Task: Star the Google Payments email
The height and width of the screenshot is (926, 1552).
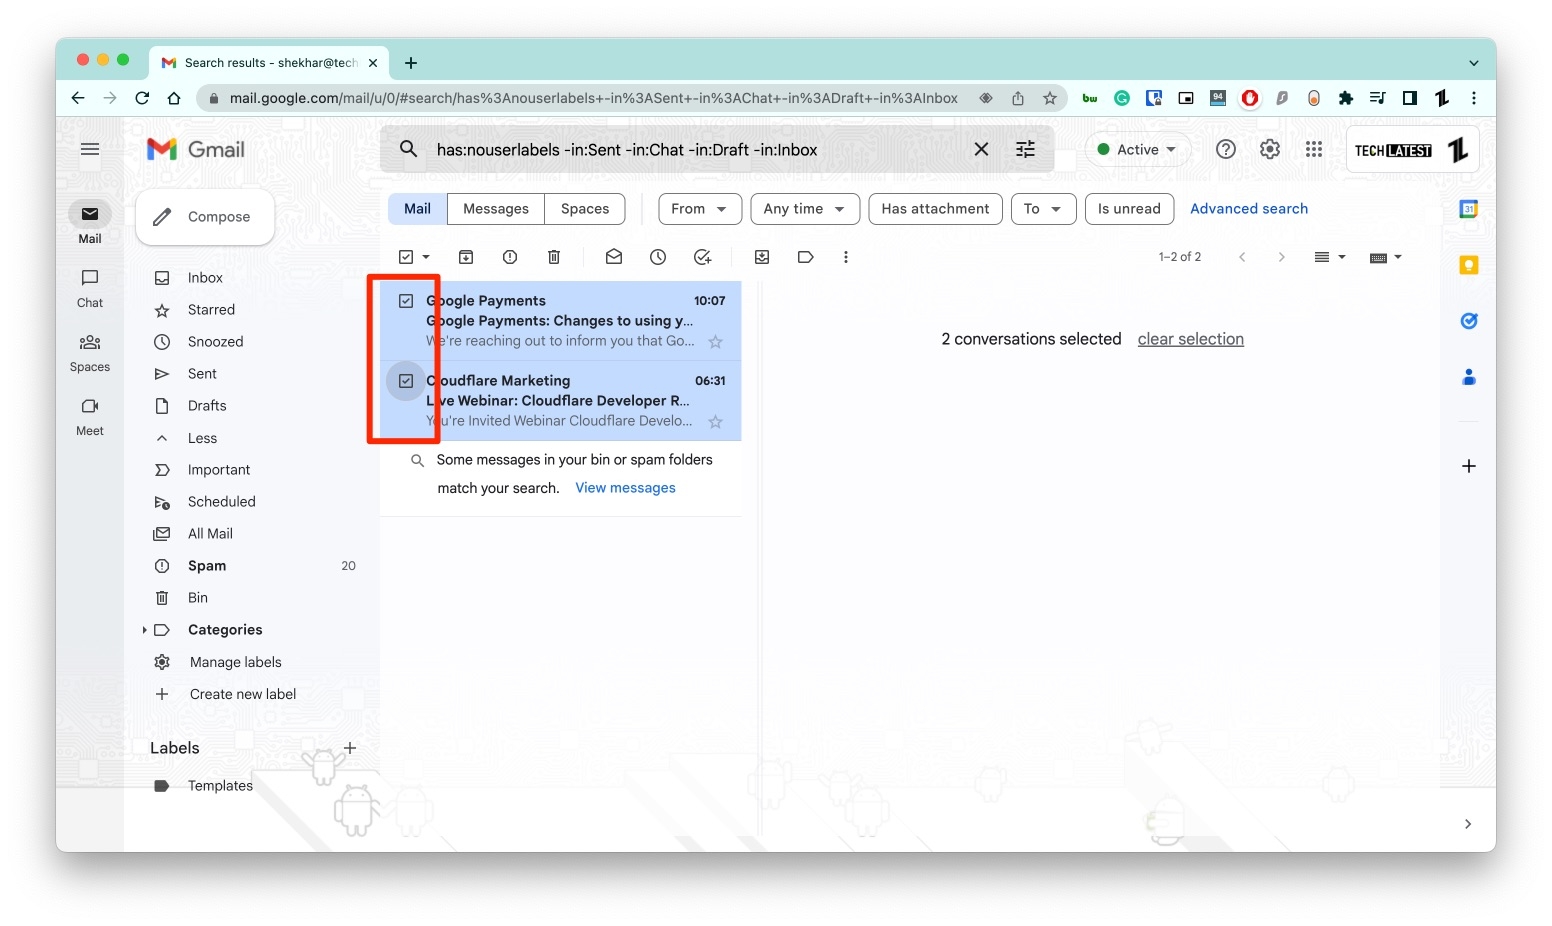Action: pyautogui.click(x=716, y=342)
